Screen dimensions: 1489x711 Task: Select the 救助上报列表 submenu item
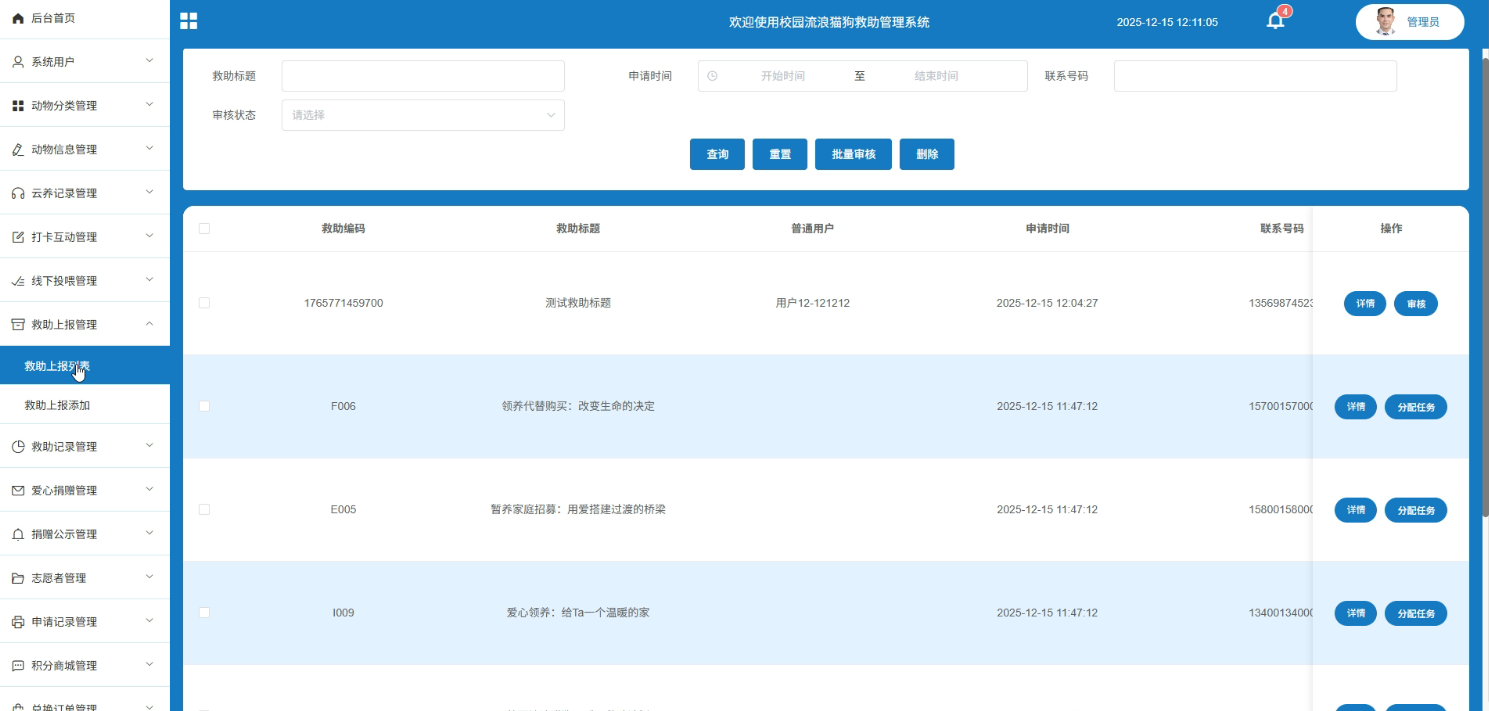85,366
